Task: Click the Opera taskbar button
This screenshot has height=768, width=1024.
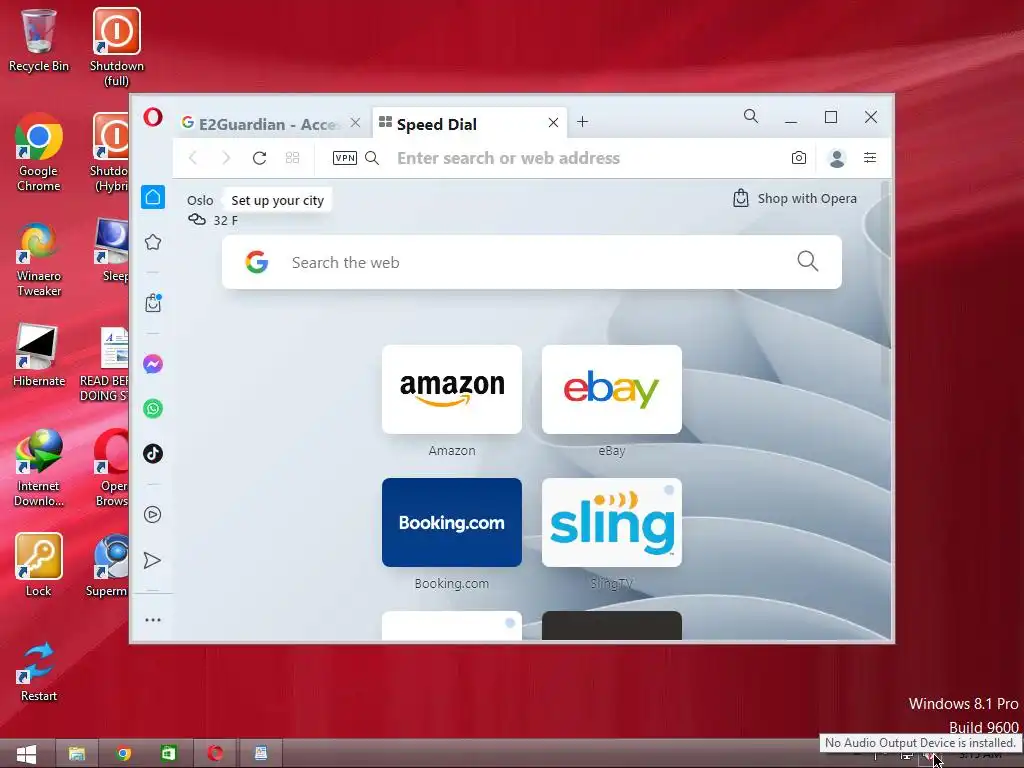Action: coord(215,754)
